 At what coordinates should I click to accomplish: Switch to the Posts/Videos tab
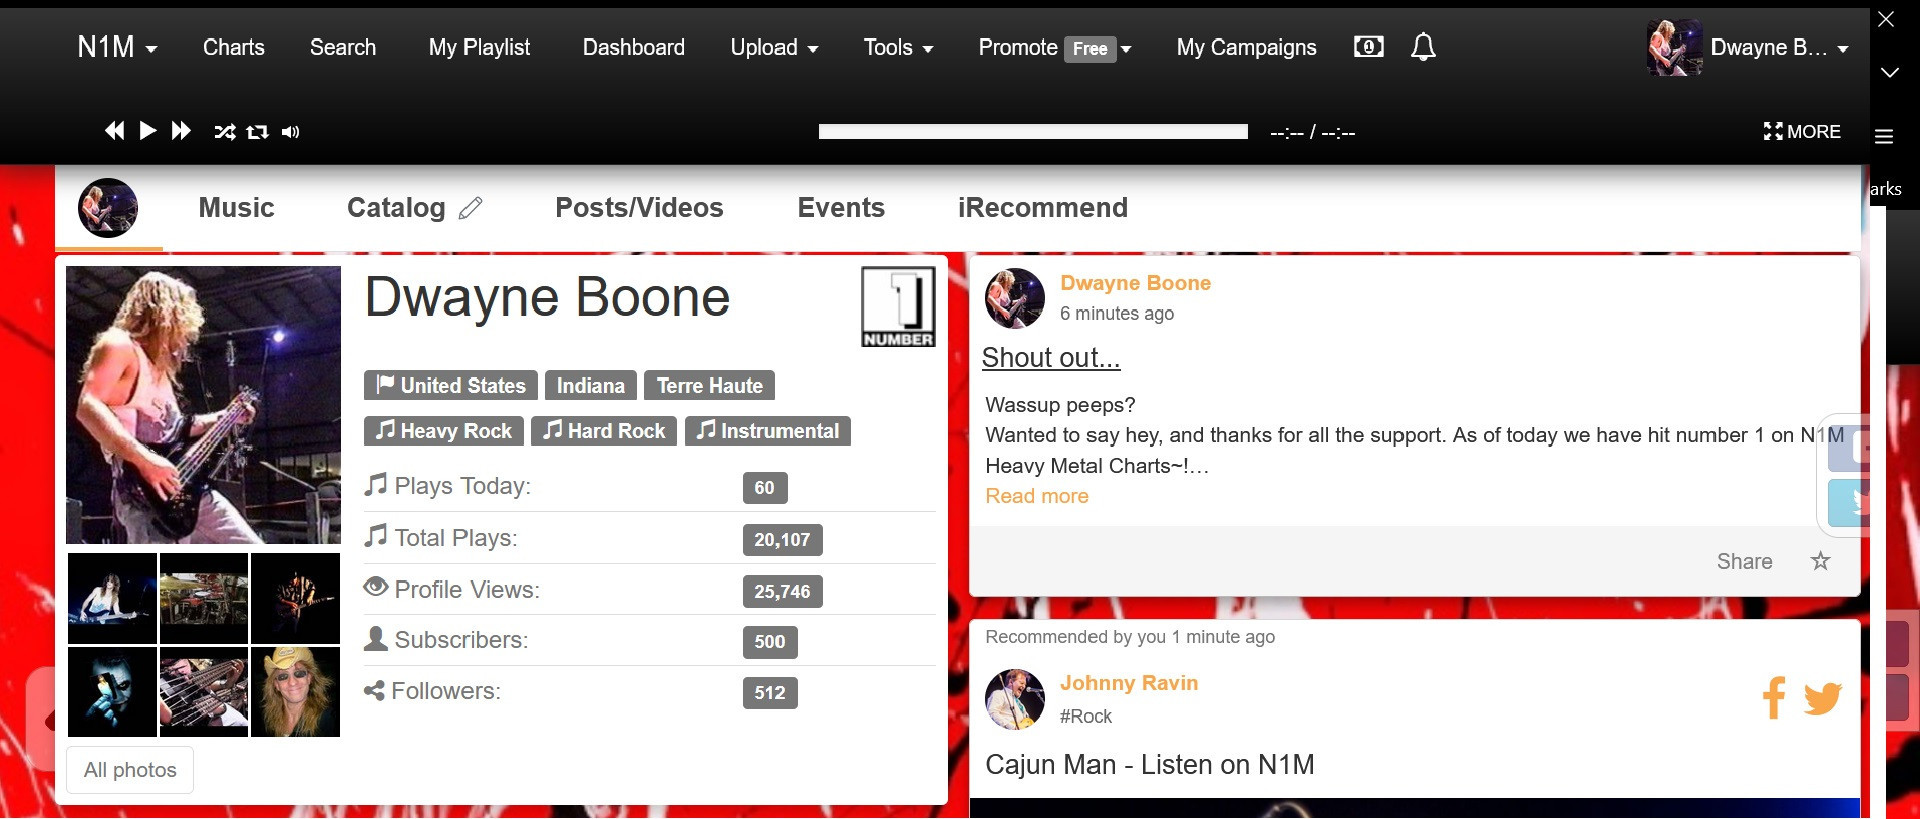coord(639,208)
